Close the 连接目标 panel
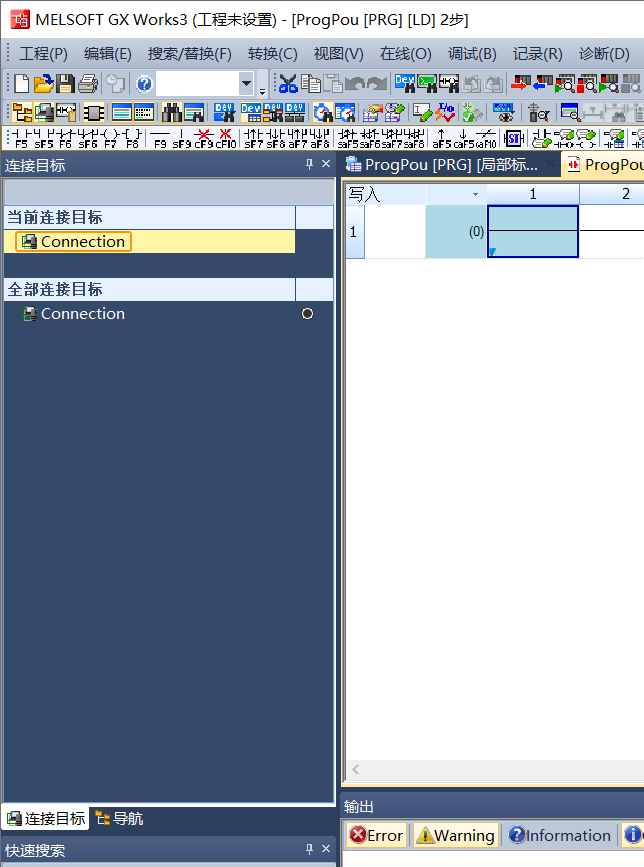 (326, 164)
